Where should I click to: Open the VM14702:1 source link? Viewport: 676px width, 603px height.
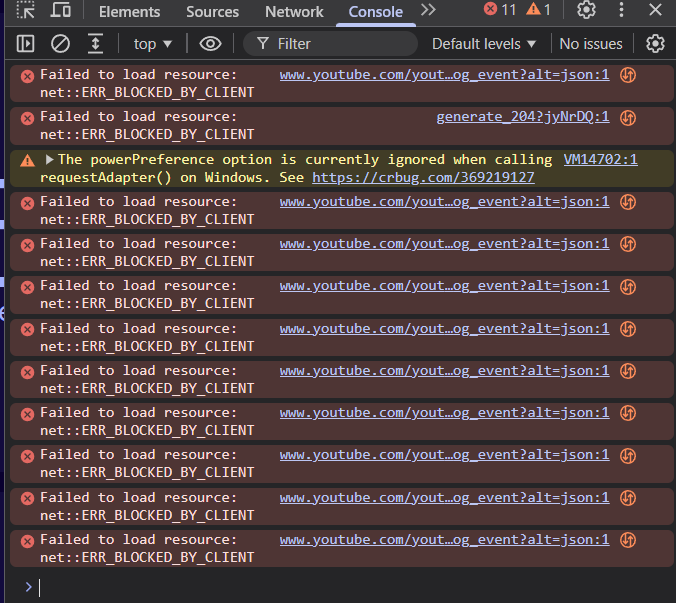click(601, 160)
